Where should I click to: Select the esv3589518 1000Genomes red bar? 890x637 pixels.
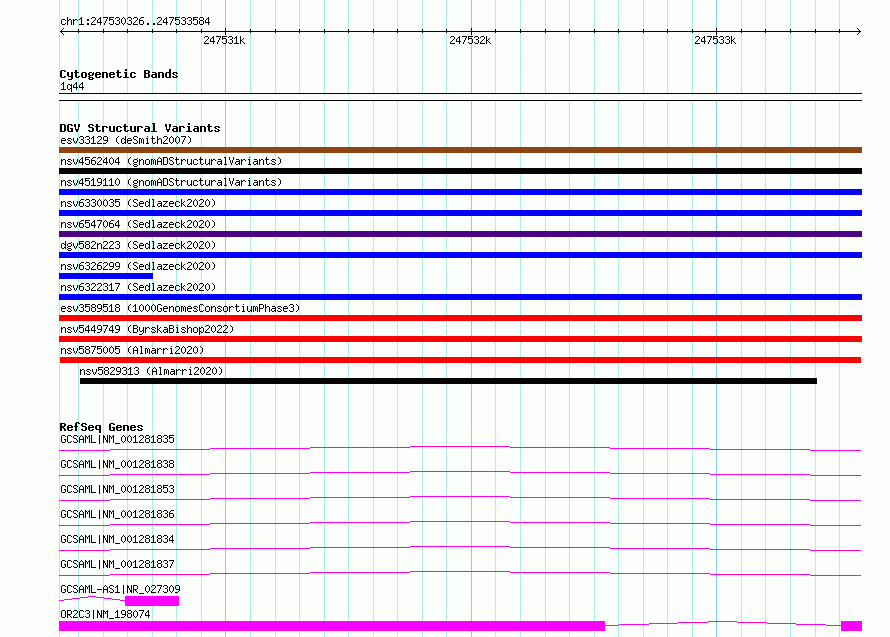[460, 318]
